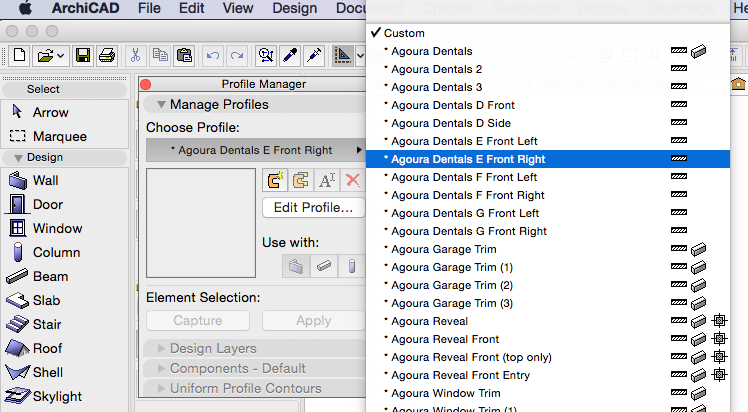Open the Choose Profile dropdown
The image size is (748, 412).
coord(254,150)
